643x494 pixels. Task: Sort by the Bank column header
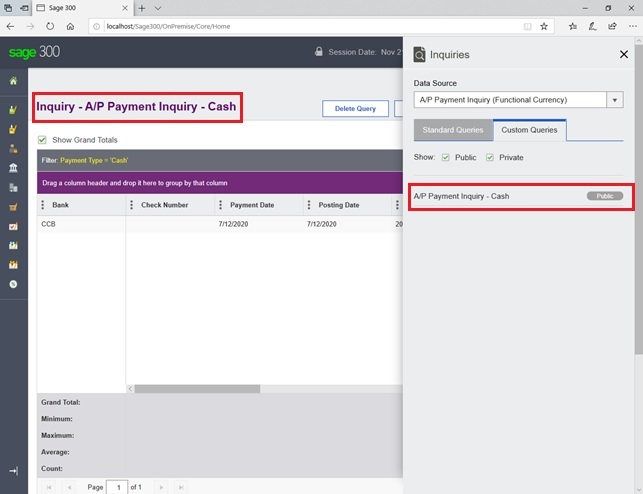coord(61,205)
